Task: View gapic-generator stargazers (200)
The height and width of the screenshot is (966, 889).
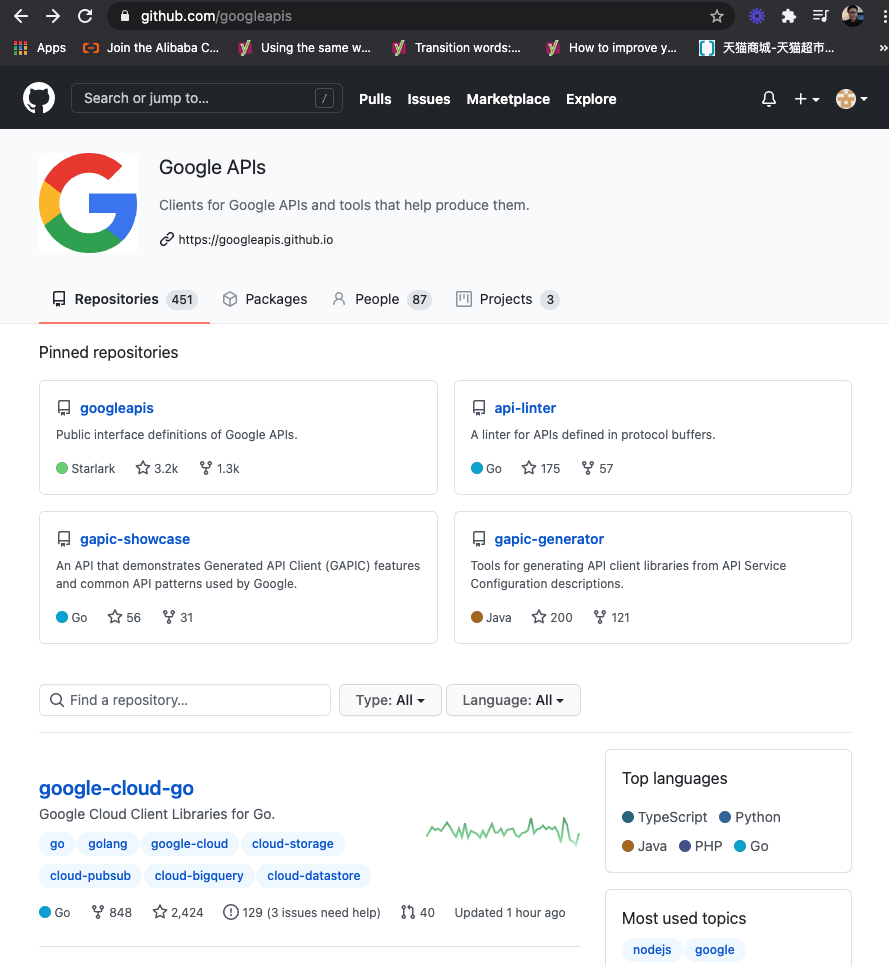Action: click(x=552, y=617)
